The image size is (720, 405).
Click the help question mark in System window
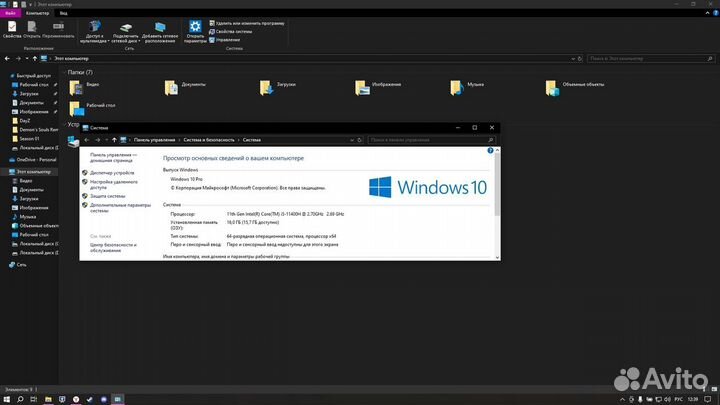click(492, 150)
